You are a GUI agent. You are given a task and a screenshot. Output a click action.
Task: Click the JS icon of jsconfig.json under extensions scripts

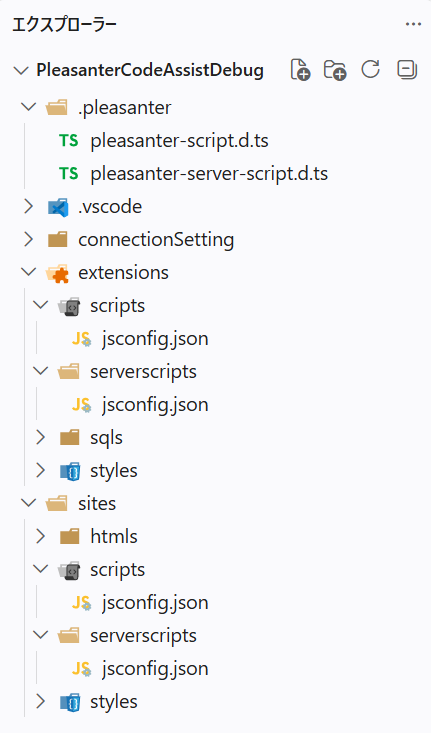[x=81, y=339]
